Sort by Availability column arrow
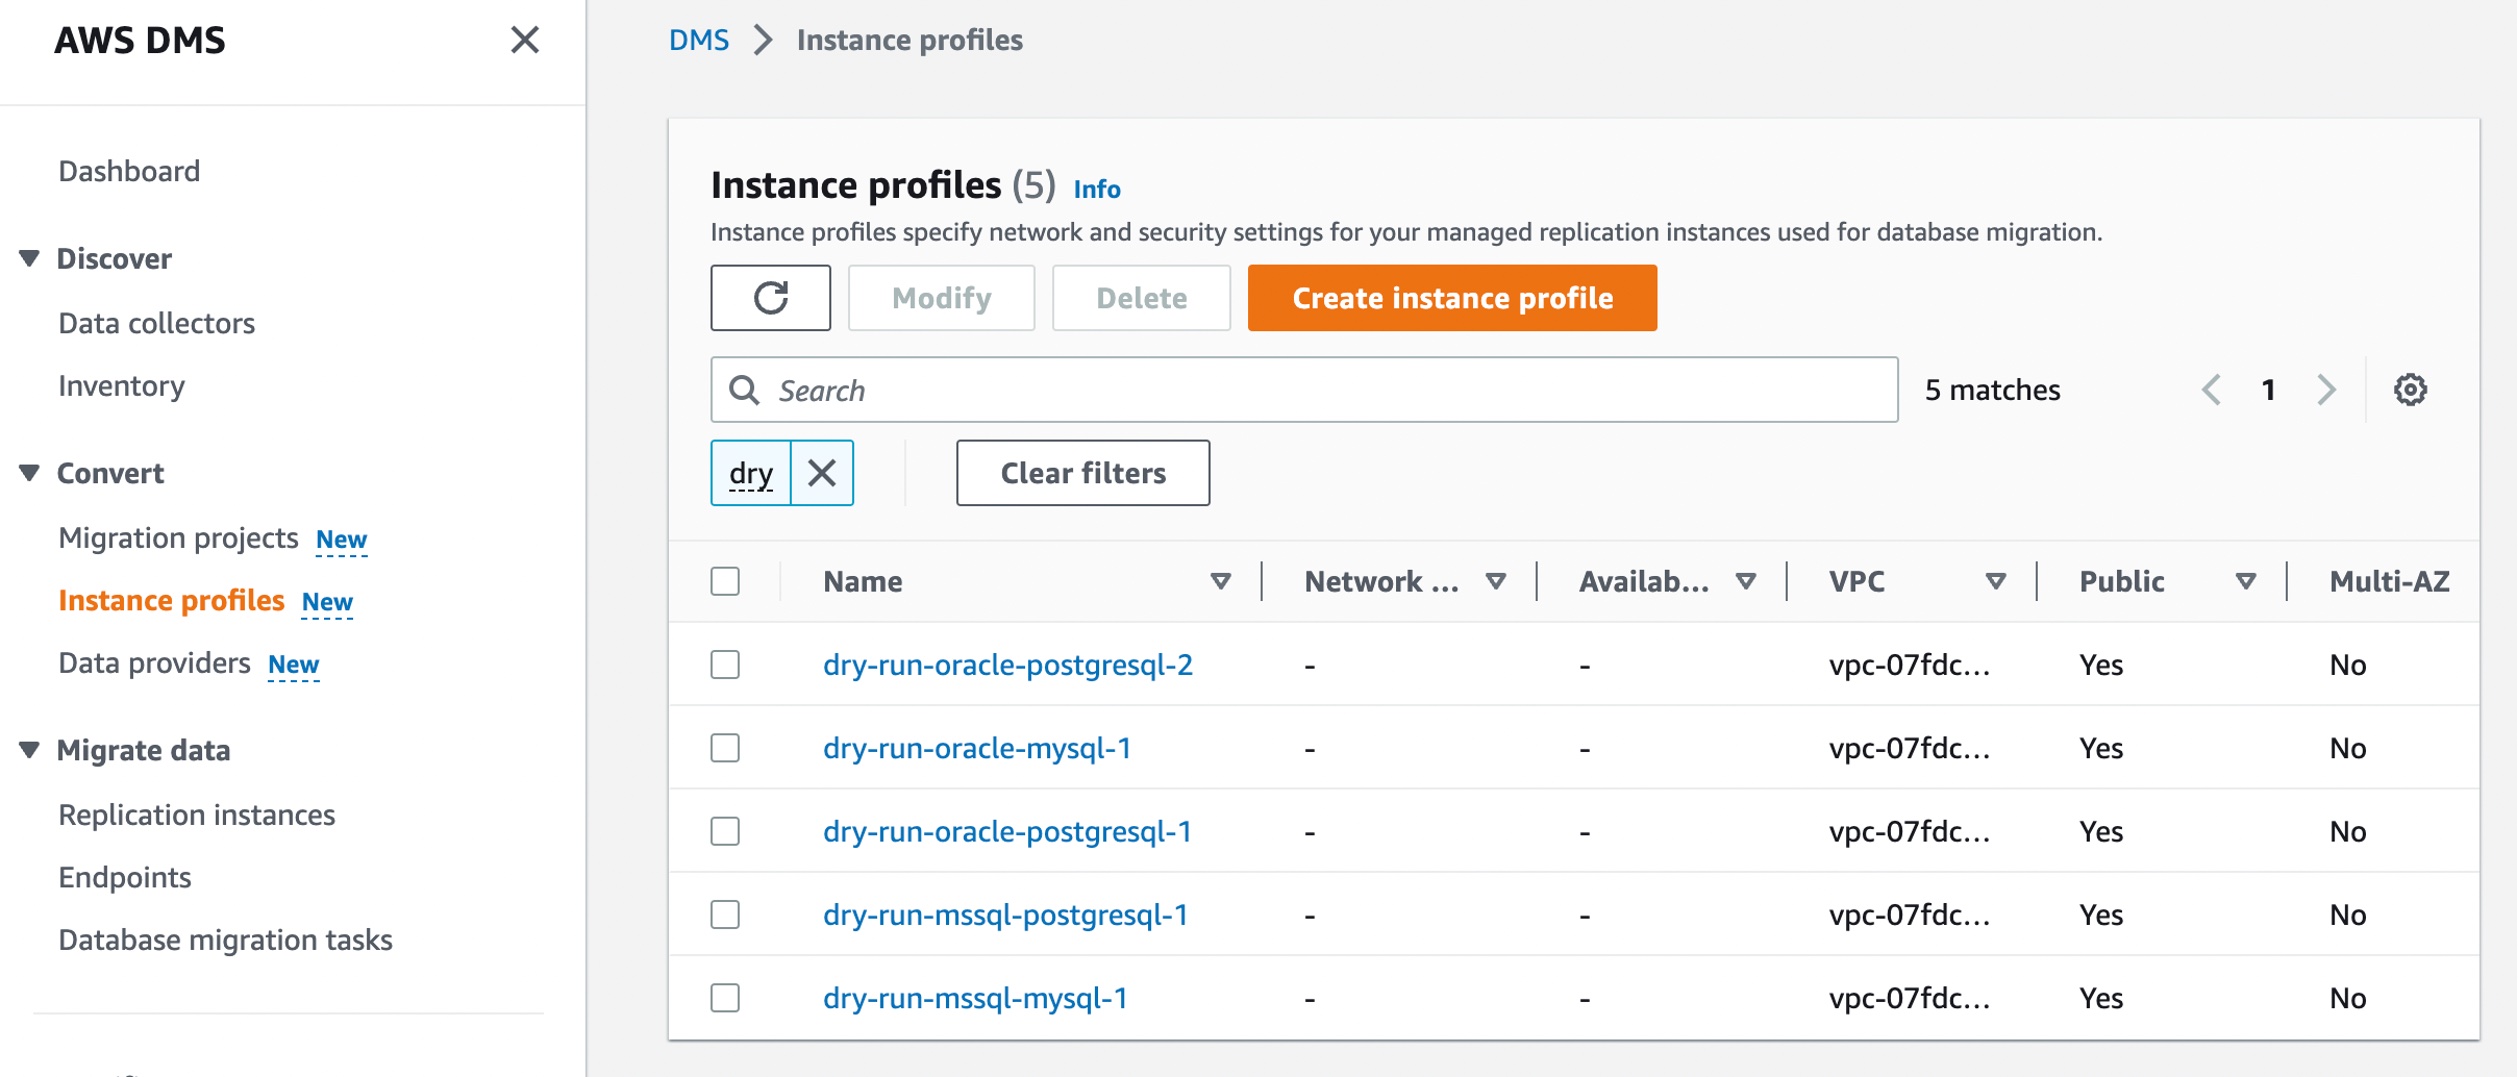Screen dimensions: 2518x1077 point(1745,582)
